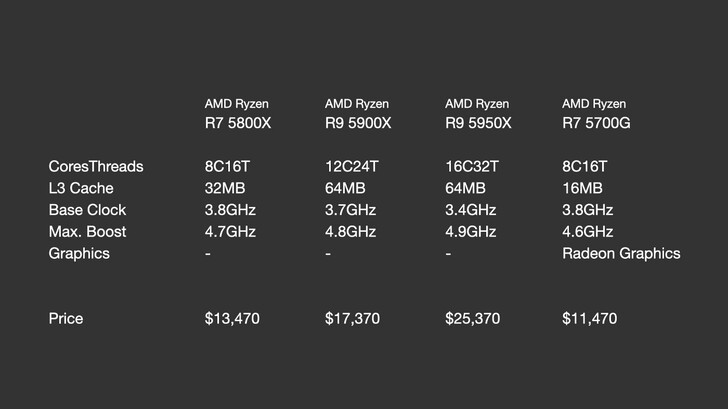The height and width of the screenshot is (409, 728).
Task: Click the Max. Boost row label
Action: (87, 232)
